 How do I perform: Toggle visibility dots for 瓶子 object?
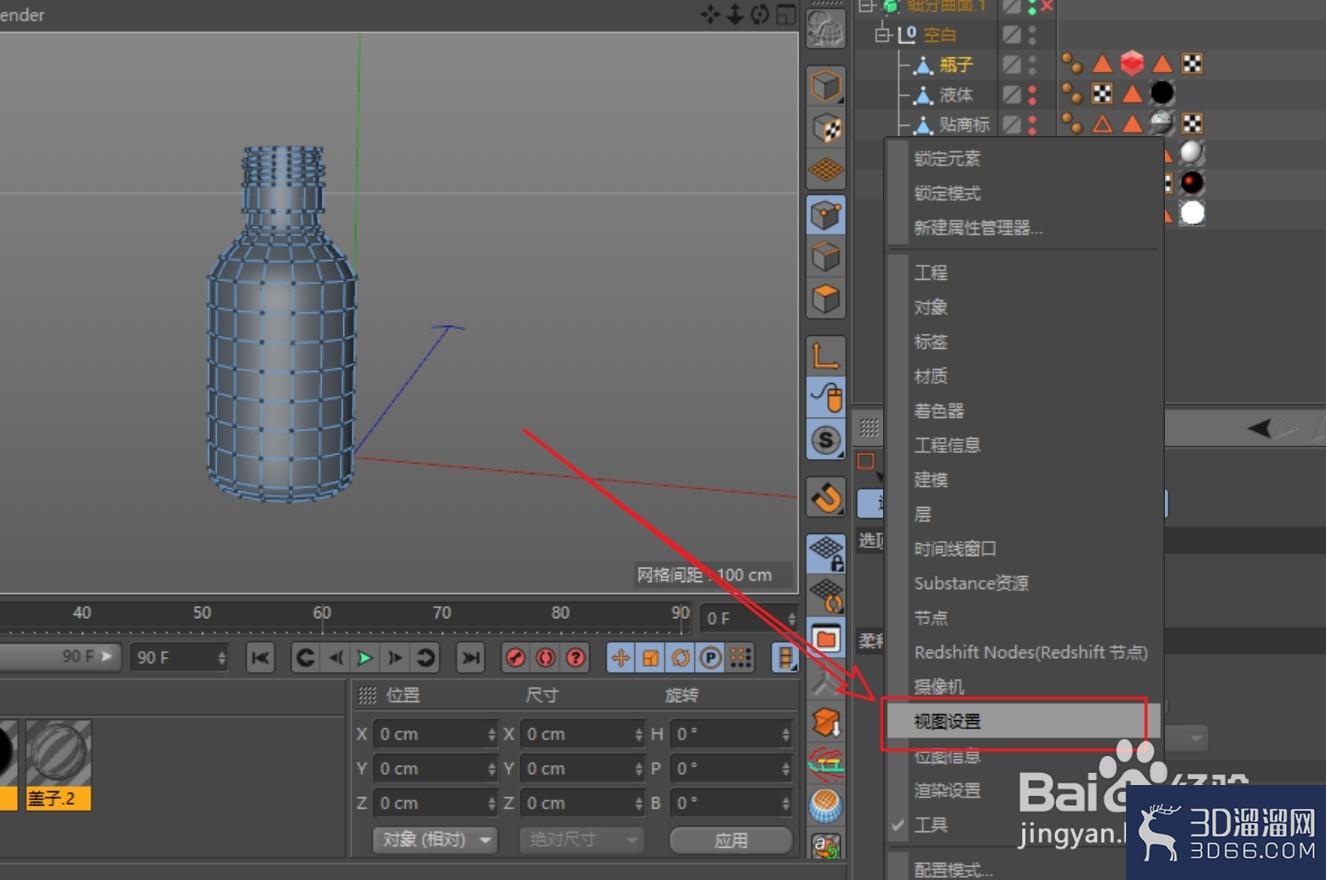tap(1032, 64)
